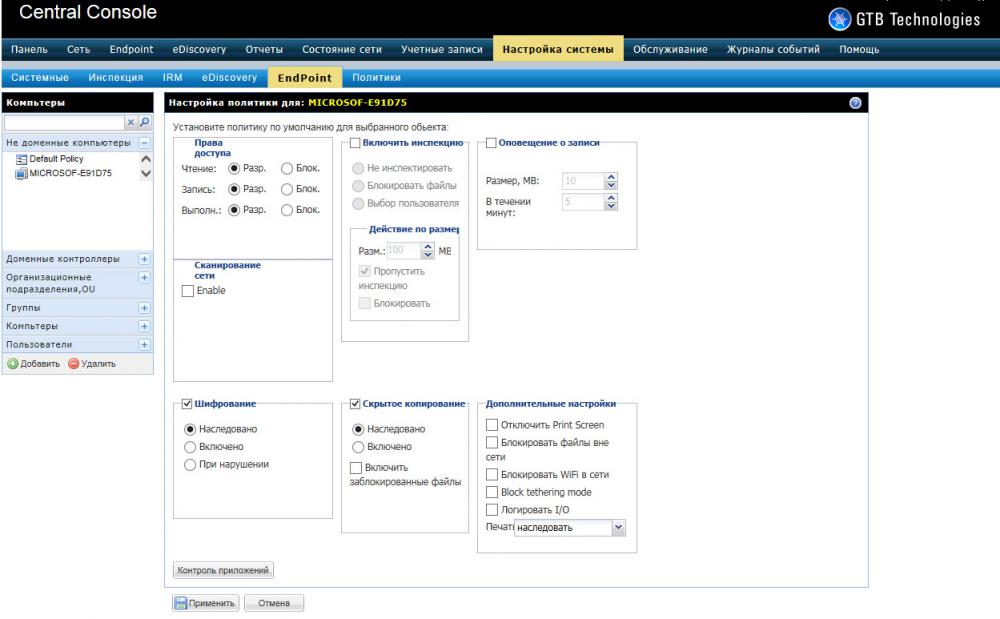Open the Endpoint top menu item
This screenshot has width=1000, height=619.
click(x=131, y=50)
